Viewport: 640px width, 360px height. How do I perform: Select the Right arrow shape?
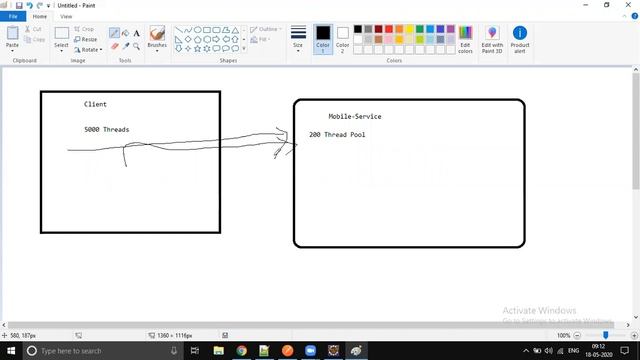216,39
